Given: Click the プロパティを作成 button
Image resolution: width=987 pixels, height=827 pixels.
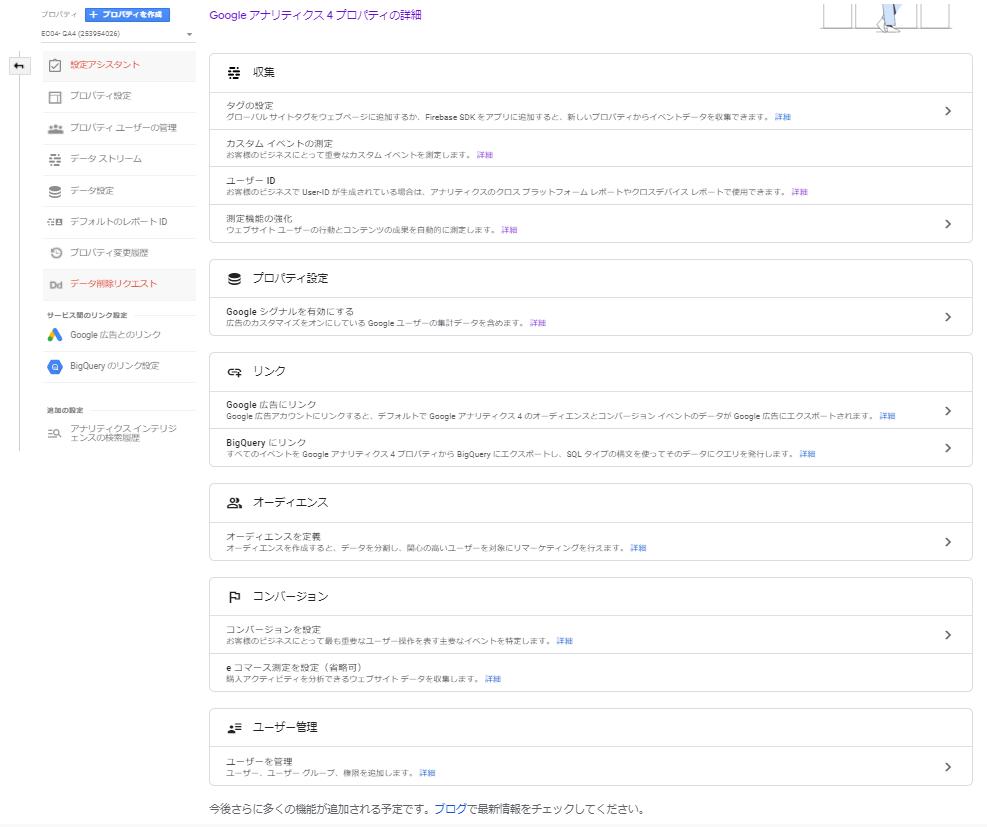Looking at the screenshot, I should click(128, 15).
